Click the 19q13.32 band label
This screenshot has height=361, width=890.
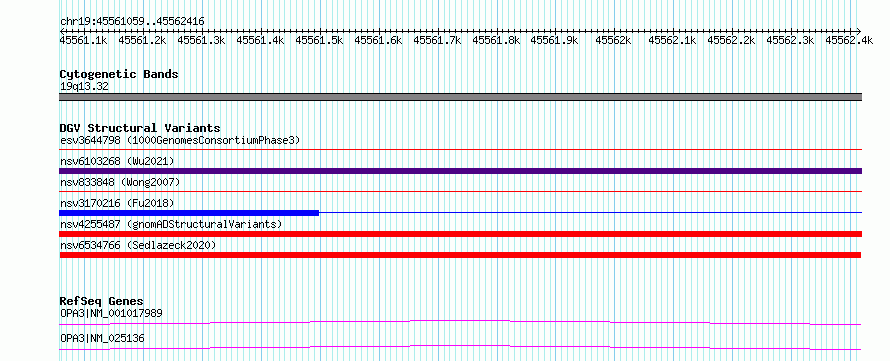pos(84,87)
